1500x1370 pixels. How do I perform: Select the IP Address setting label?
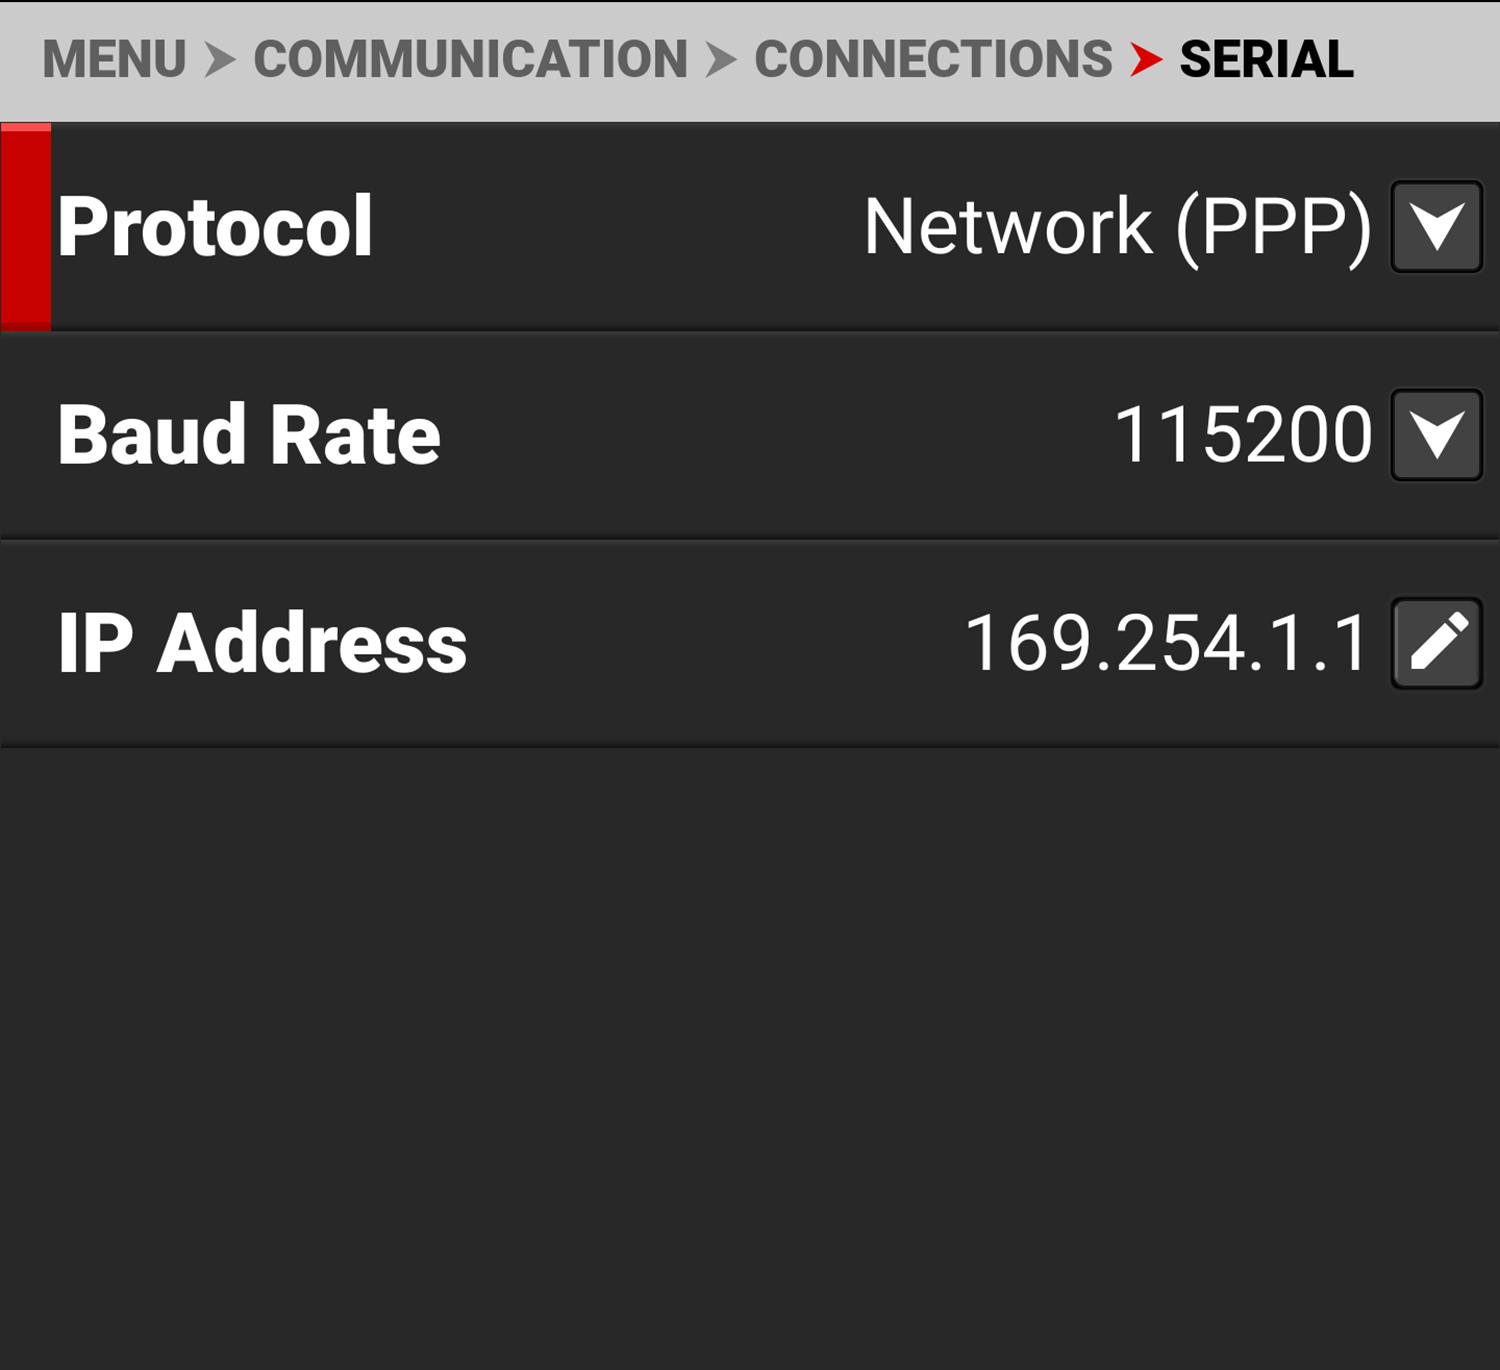point(262,643)
